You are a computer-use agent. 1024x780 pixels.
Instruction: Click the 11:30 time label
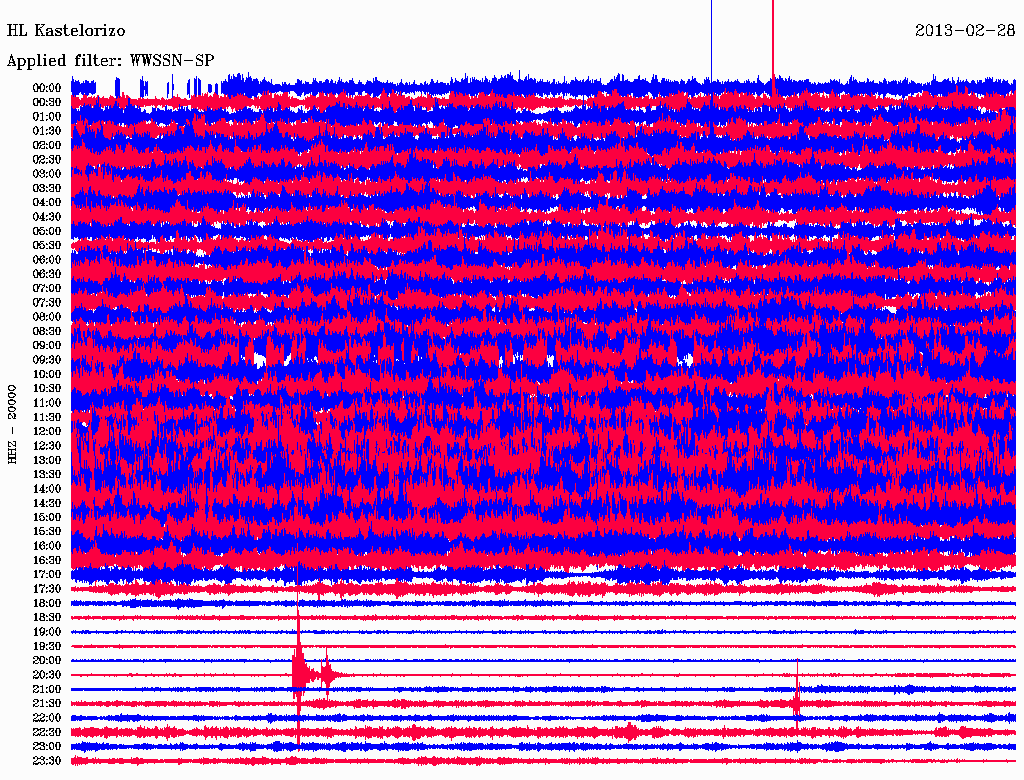tap(47, 417)
